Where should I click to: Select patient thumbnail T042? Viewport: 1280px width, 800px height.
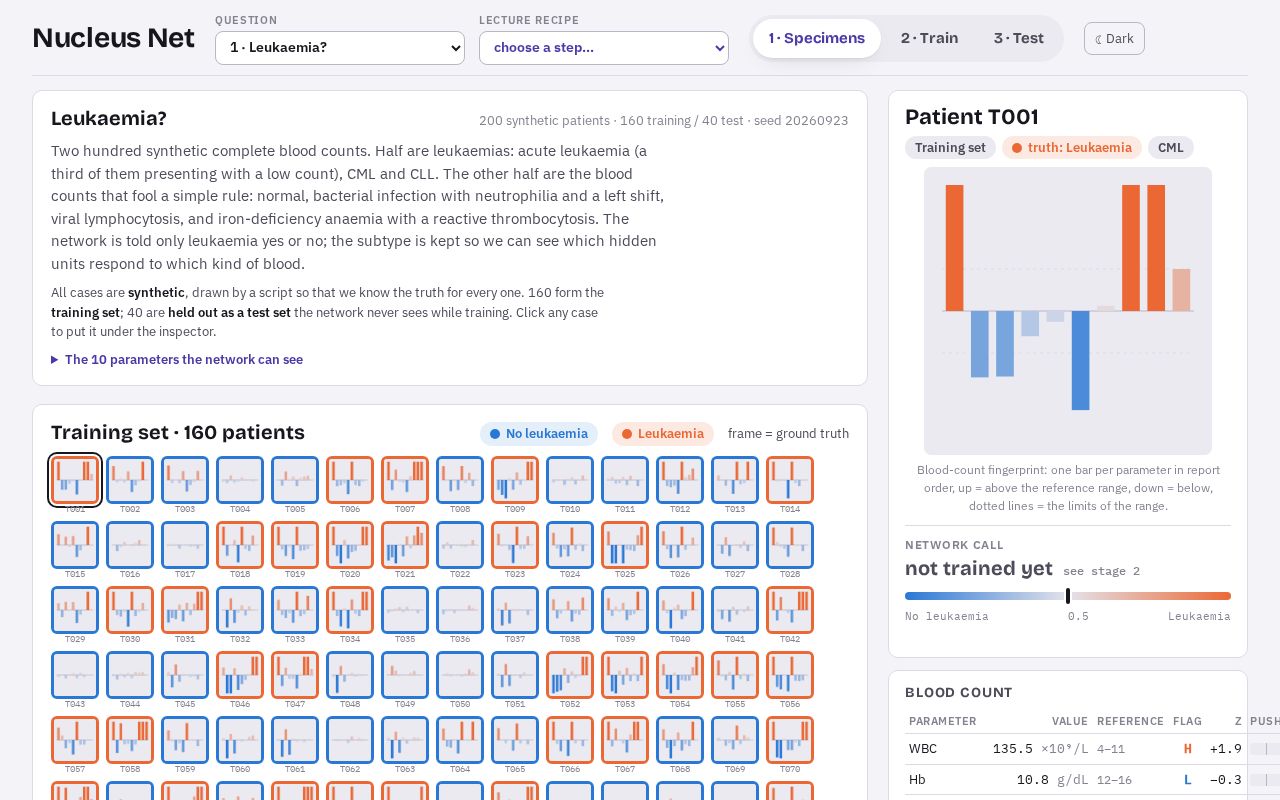coord(790,610)
